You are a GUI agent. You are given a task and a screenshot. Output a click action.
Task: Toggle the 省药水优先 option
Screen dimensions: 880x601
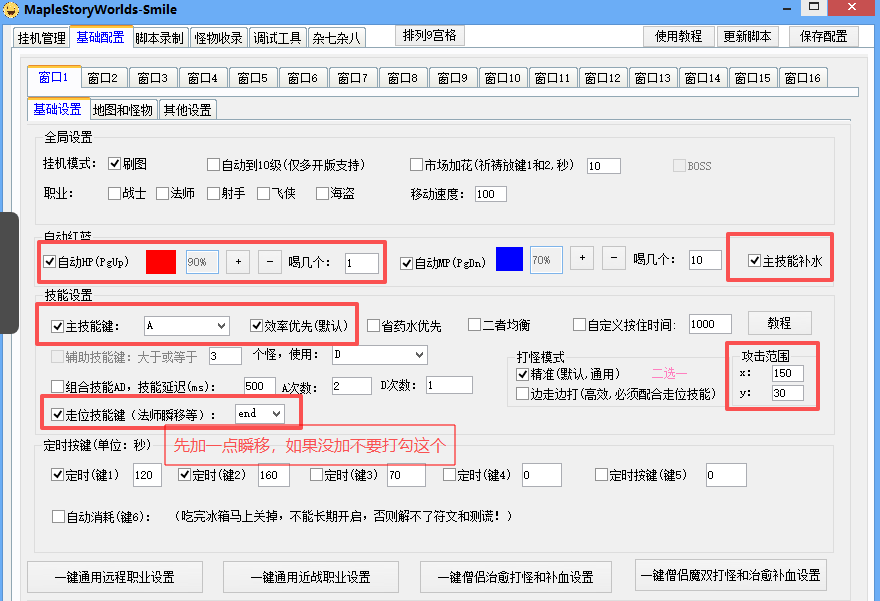click(373, 325)
